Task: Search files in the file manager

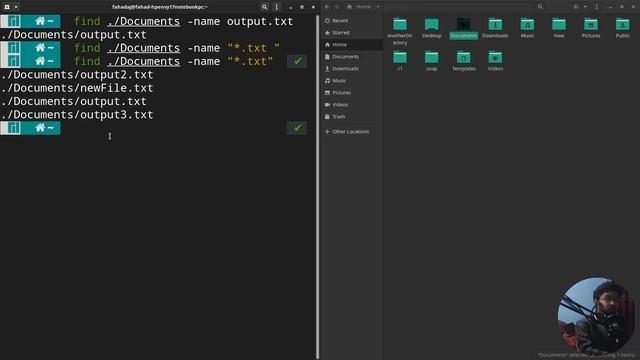Action: [x=540, y=7]
